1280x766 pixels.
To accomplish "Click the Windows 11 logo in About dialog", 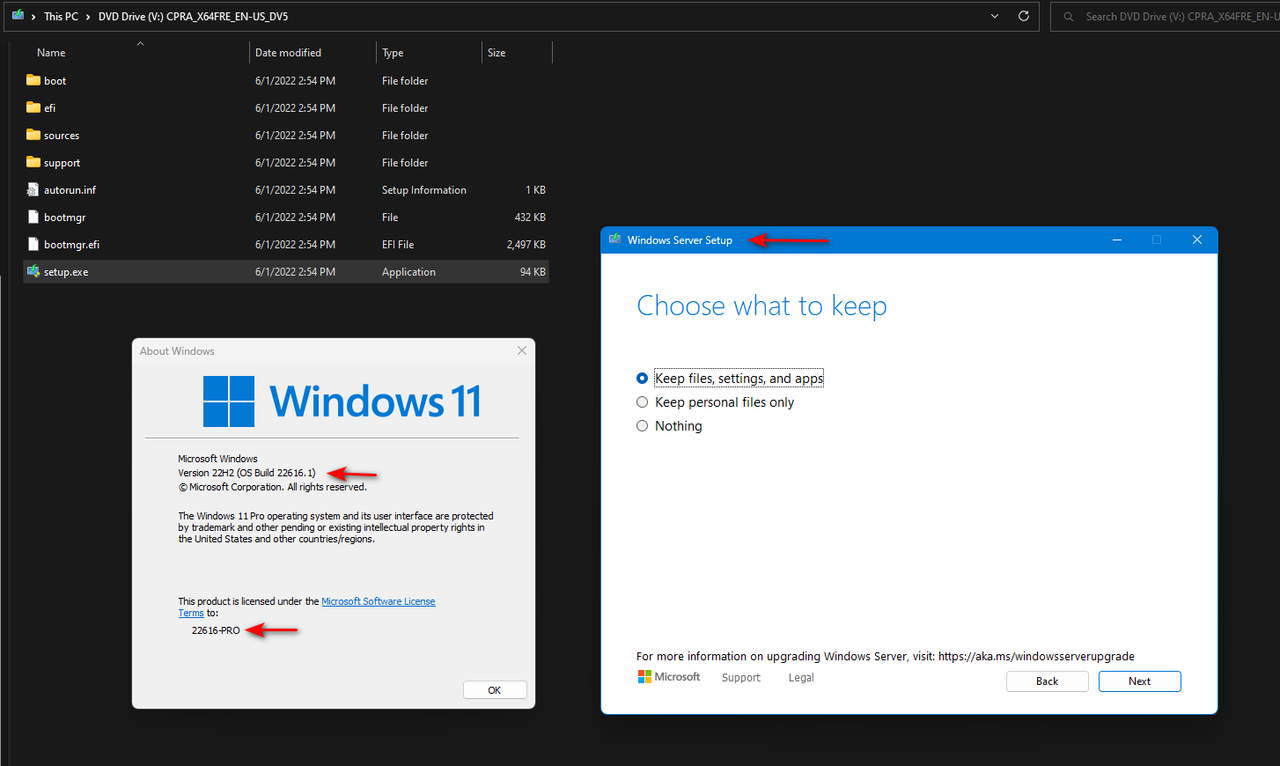I will coord(342,401).
